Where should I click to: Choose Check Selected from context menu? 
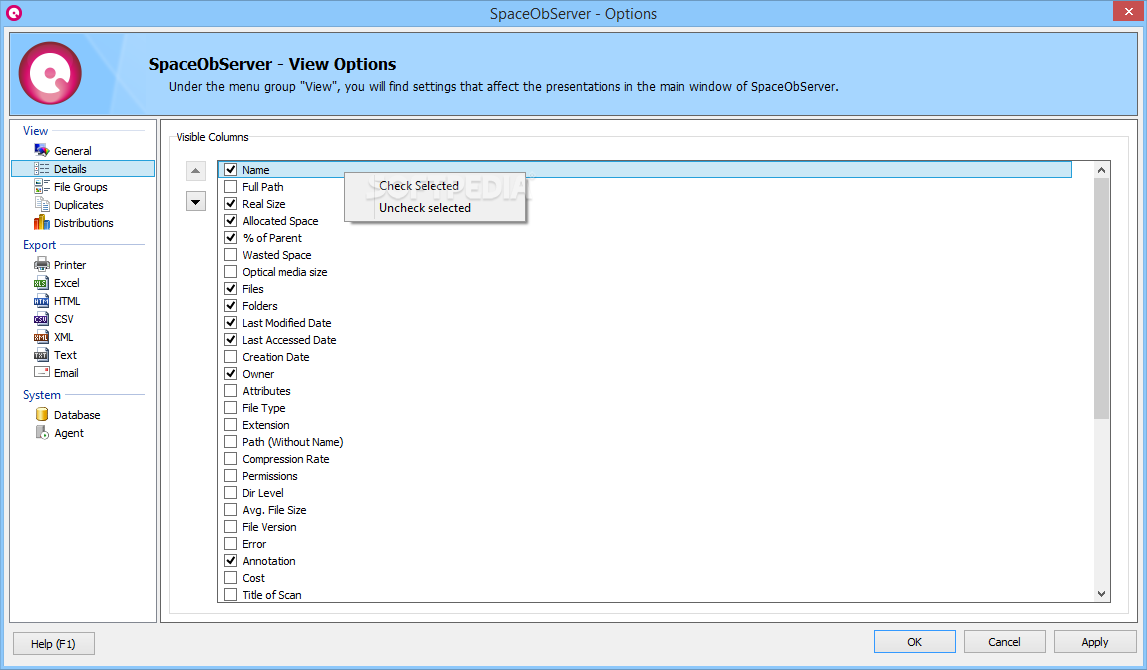point(435,186)
